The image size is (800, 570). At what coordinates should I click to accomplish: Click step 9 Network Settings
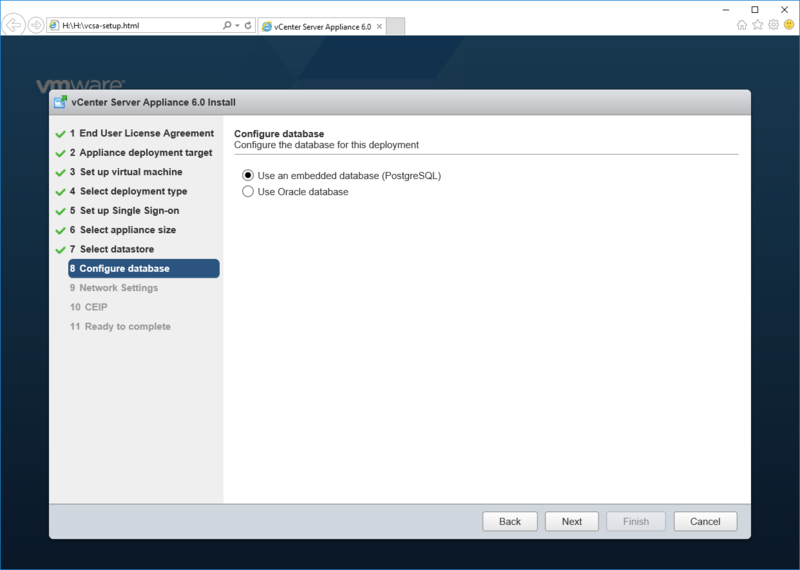[114, 288]
